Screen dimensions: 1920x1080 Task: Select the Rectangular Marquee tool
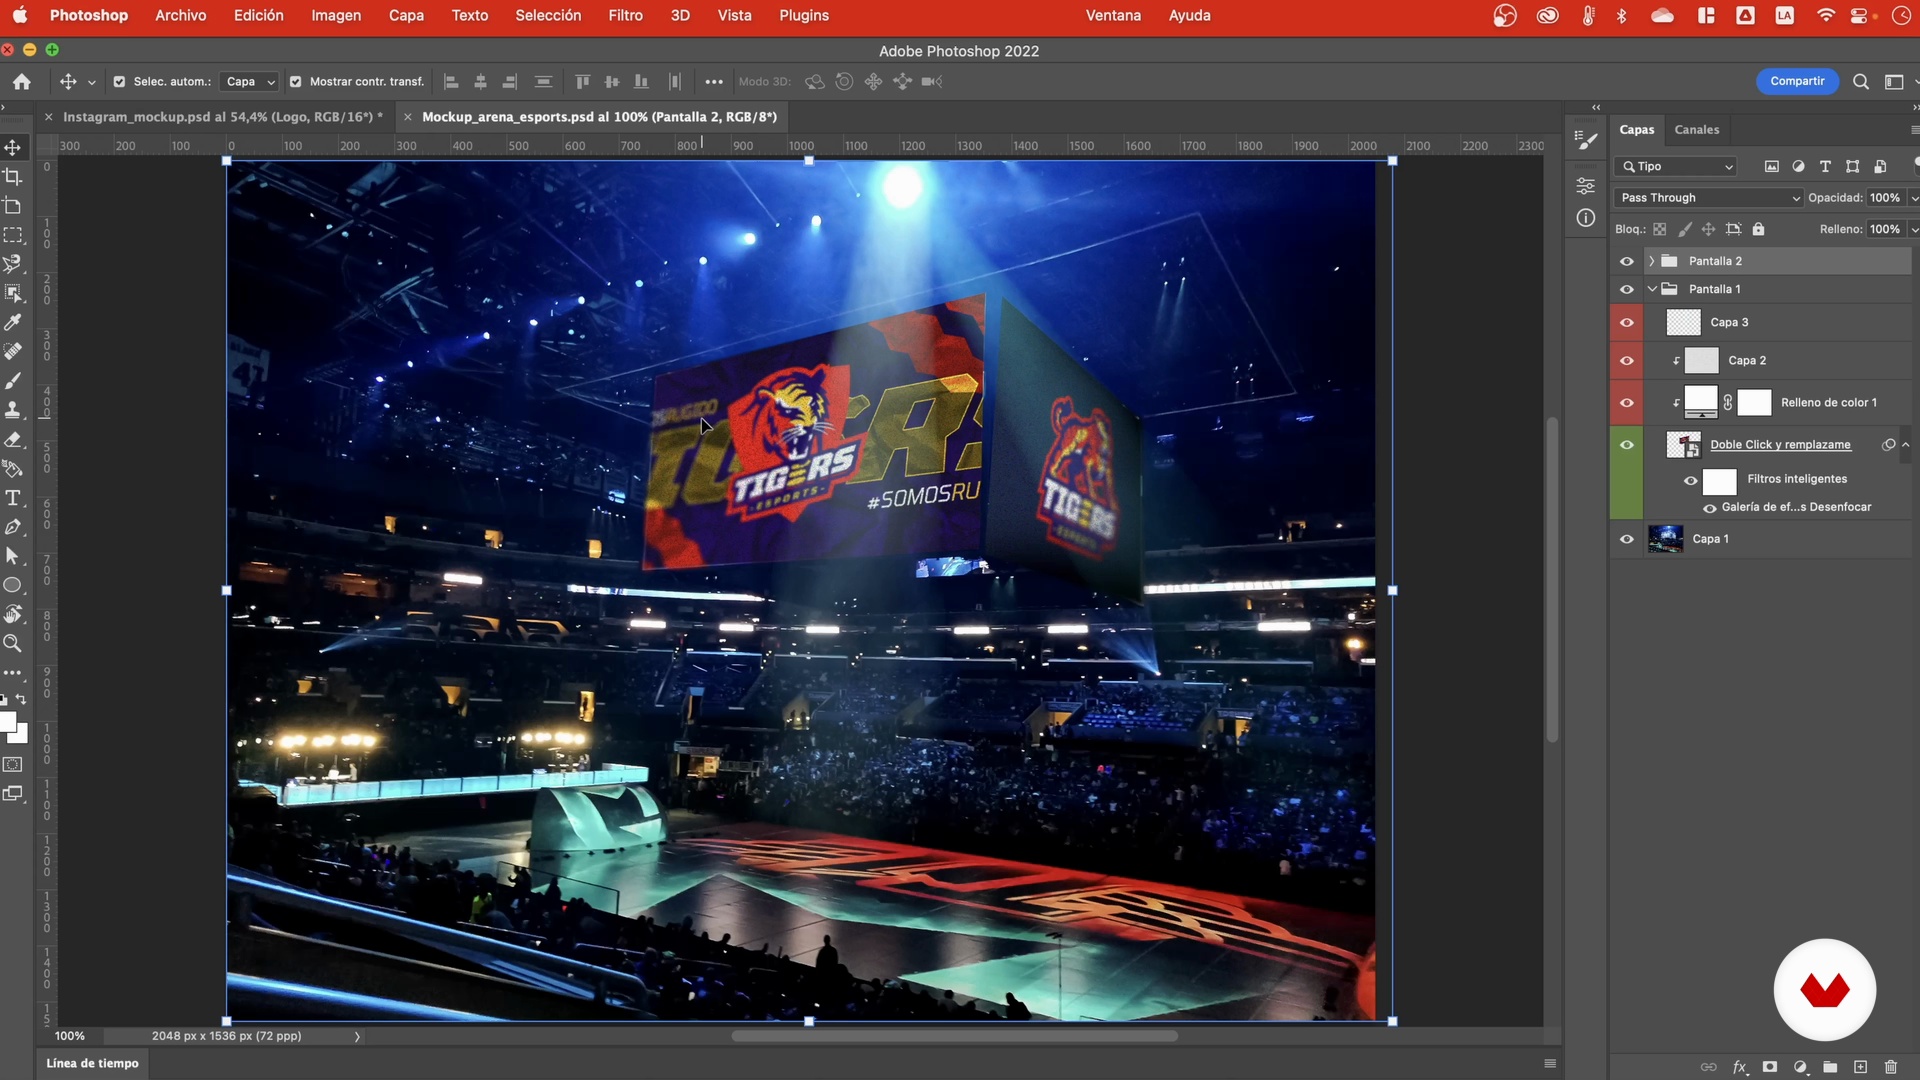coord(13,235)
